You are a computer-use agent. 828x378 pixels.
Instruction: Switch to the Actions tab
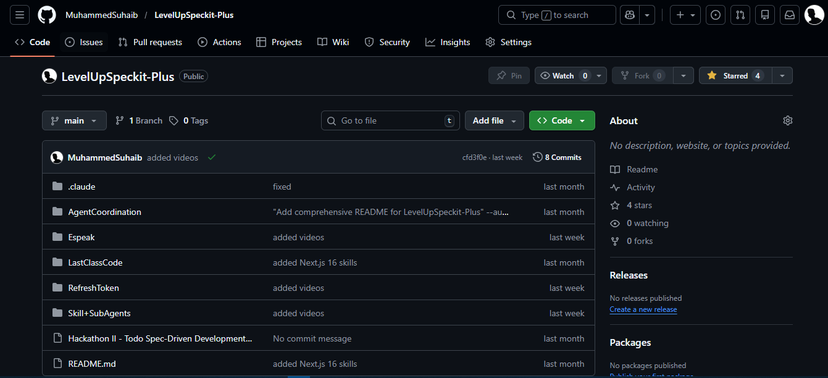219,42
